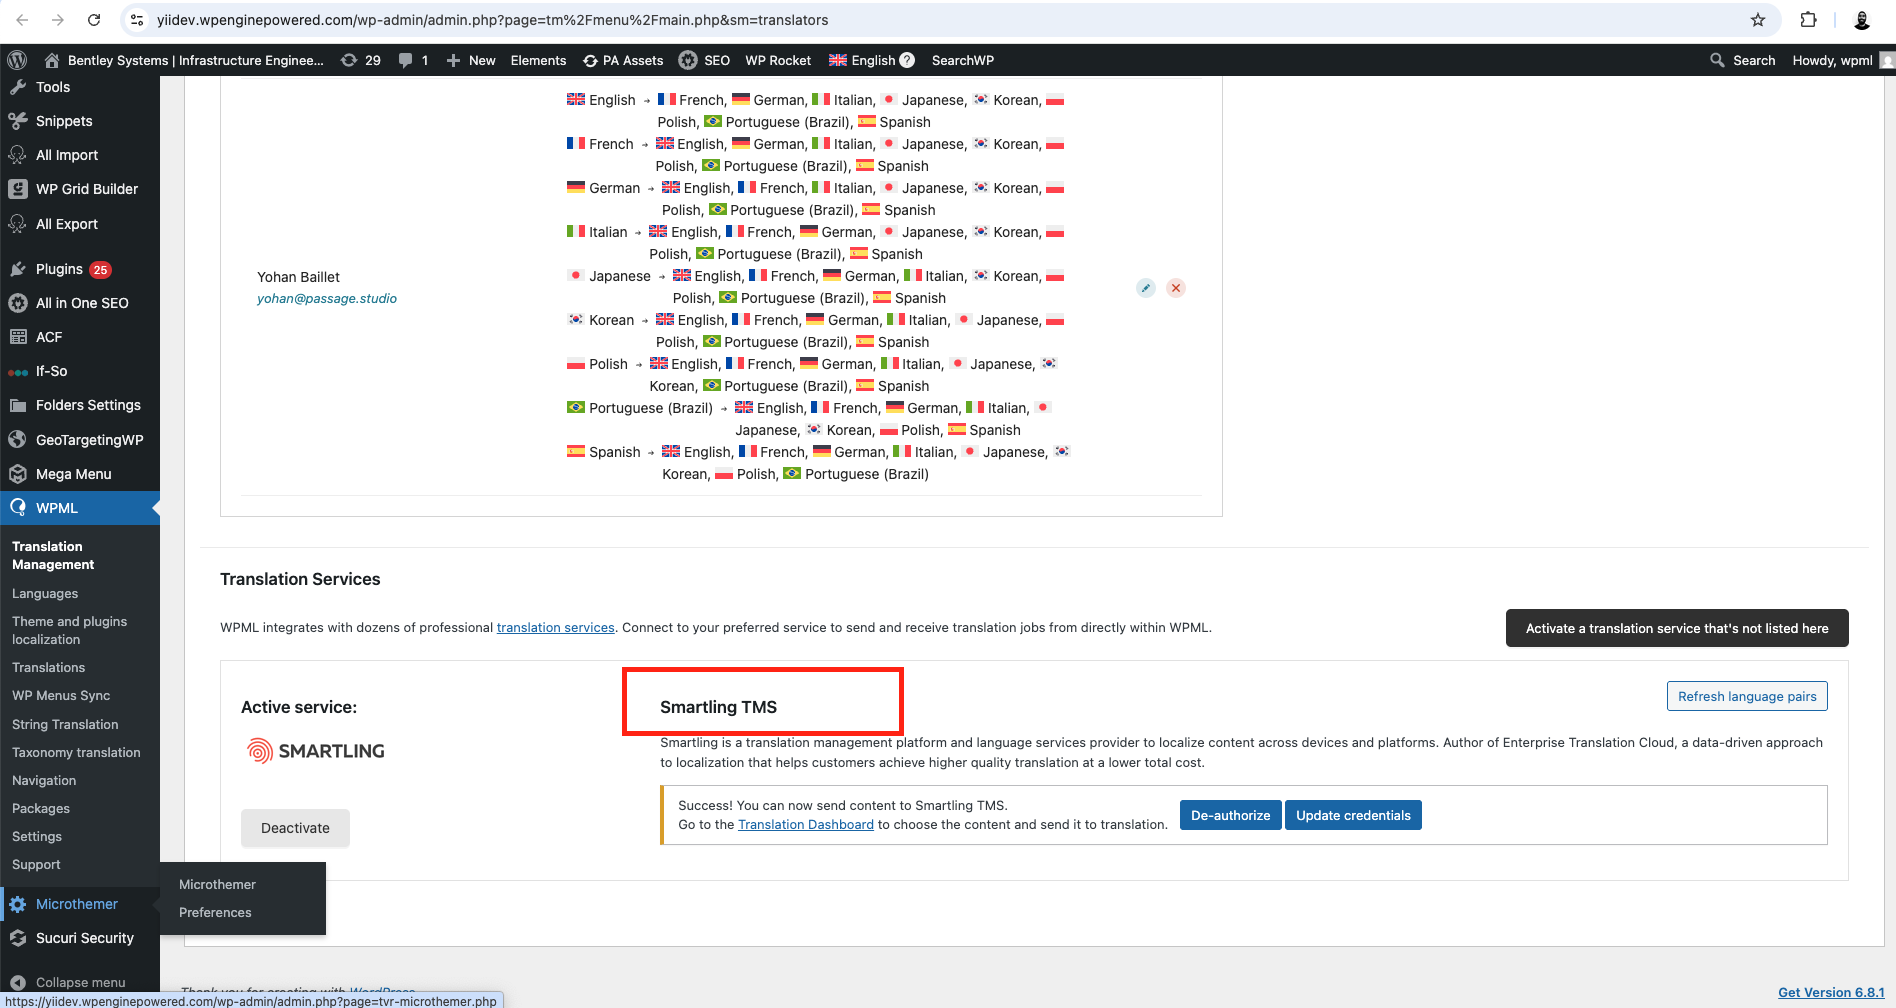Choose Preferences in the flyout menu
The width and height of the screenshot is (1896, 1008).
[x=215, y=912]
